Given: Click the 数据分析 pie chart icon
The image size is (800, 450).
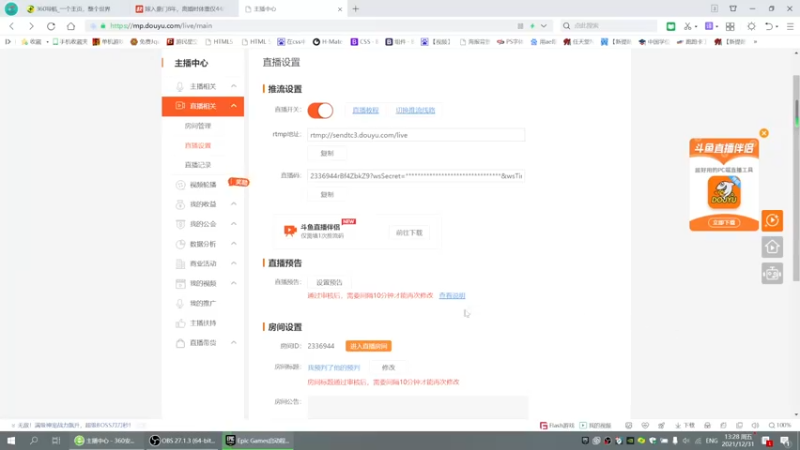Looking at the screenshot, I should (180, 244).
